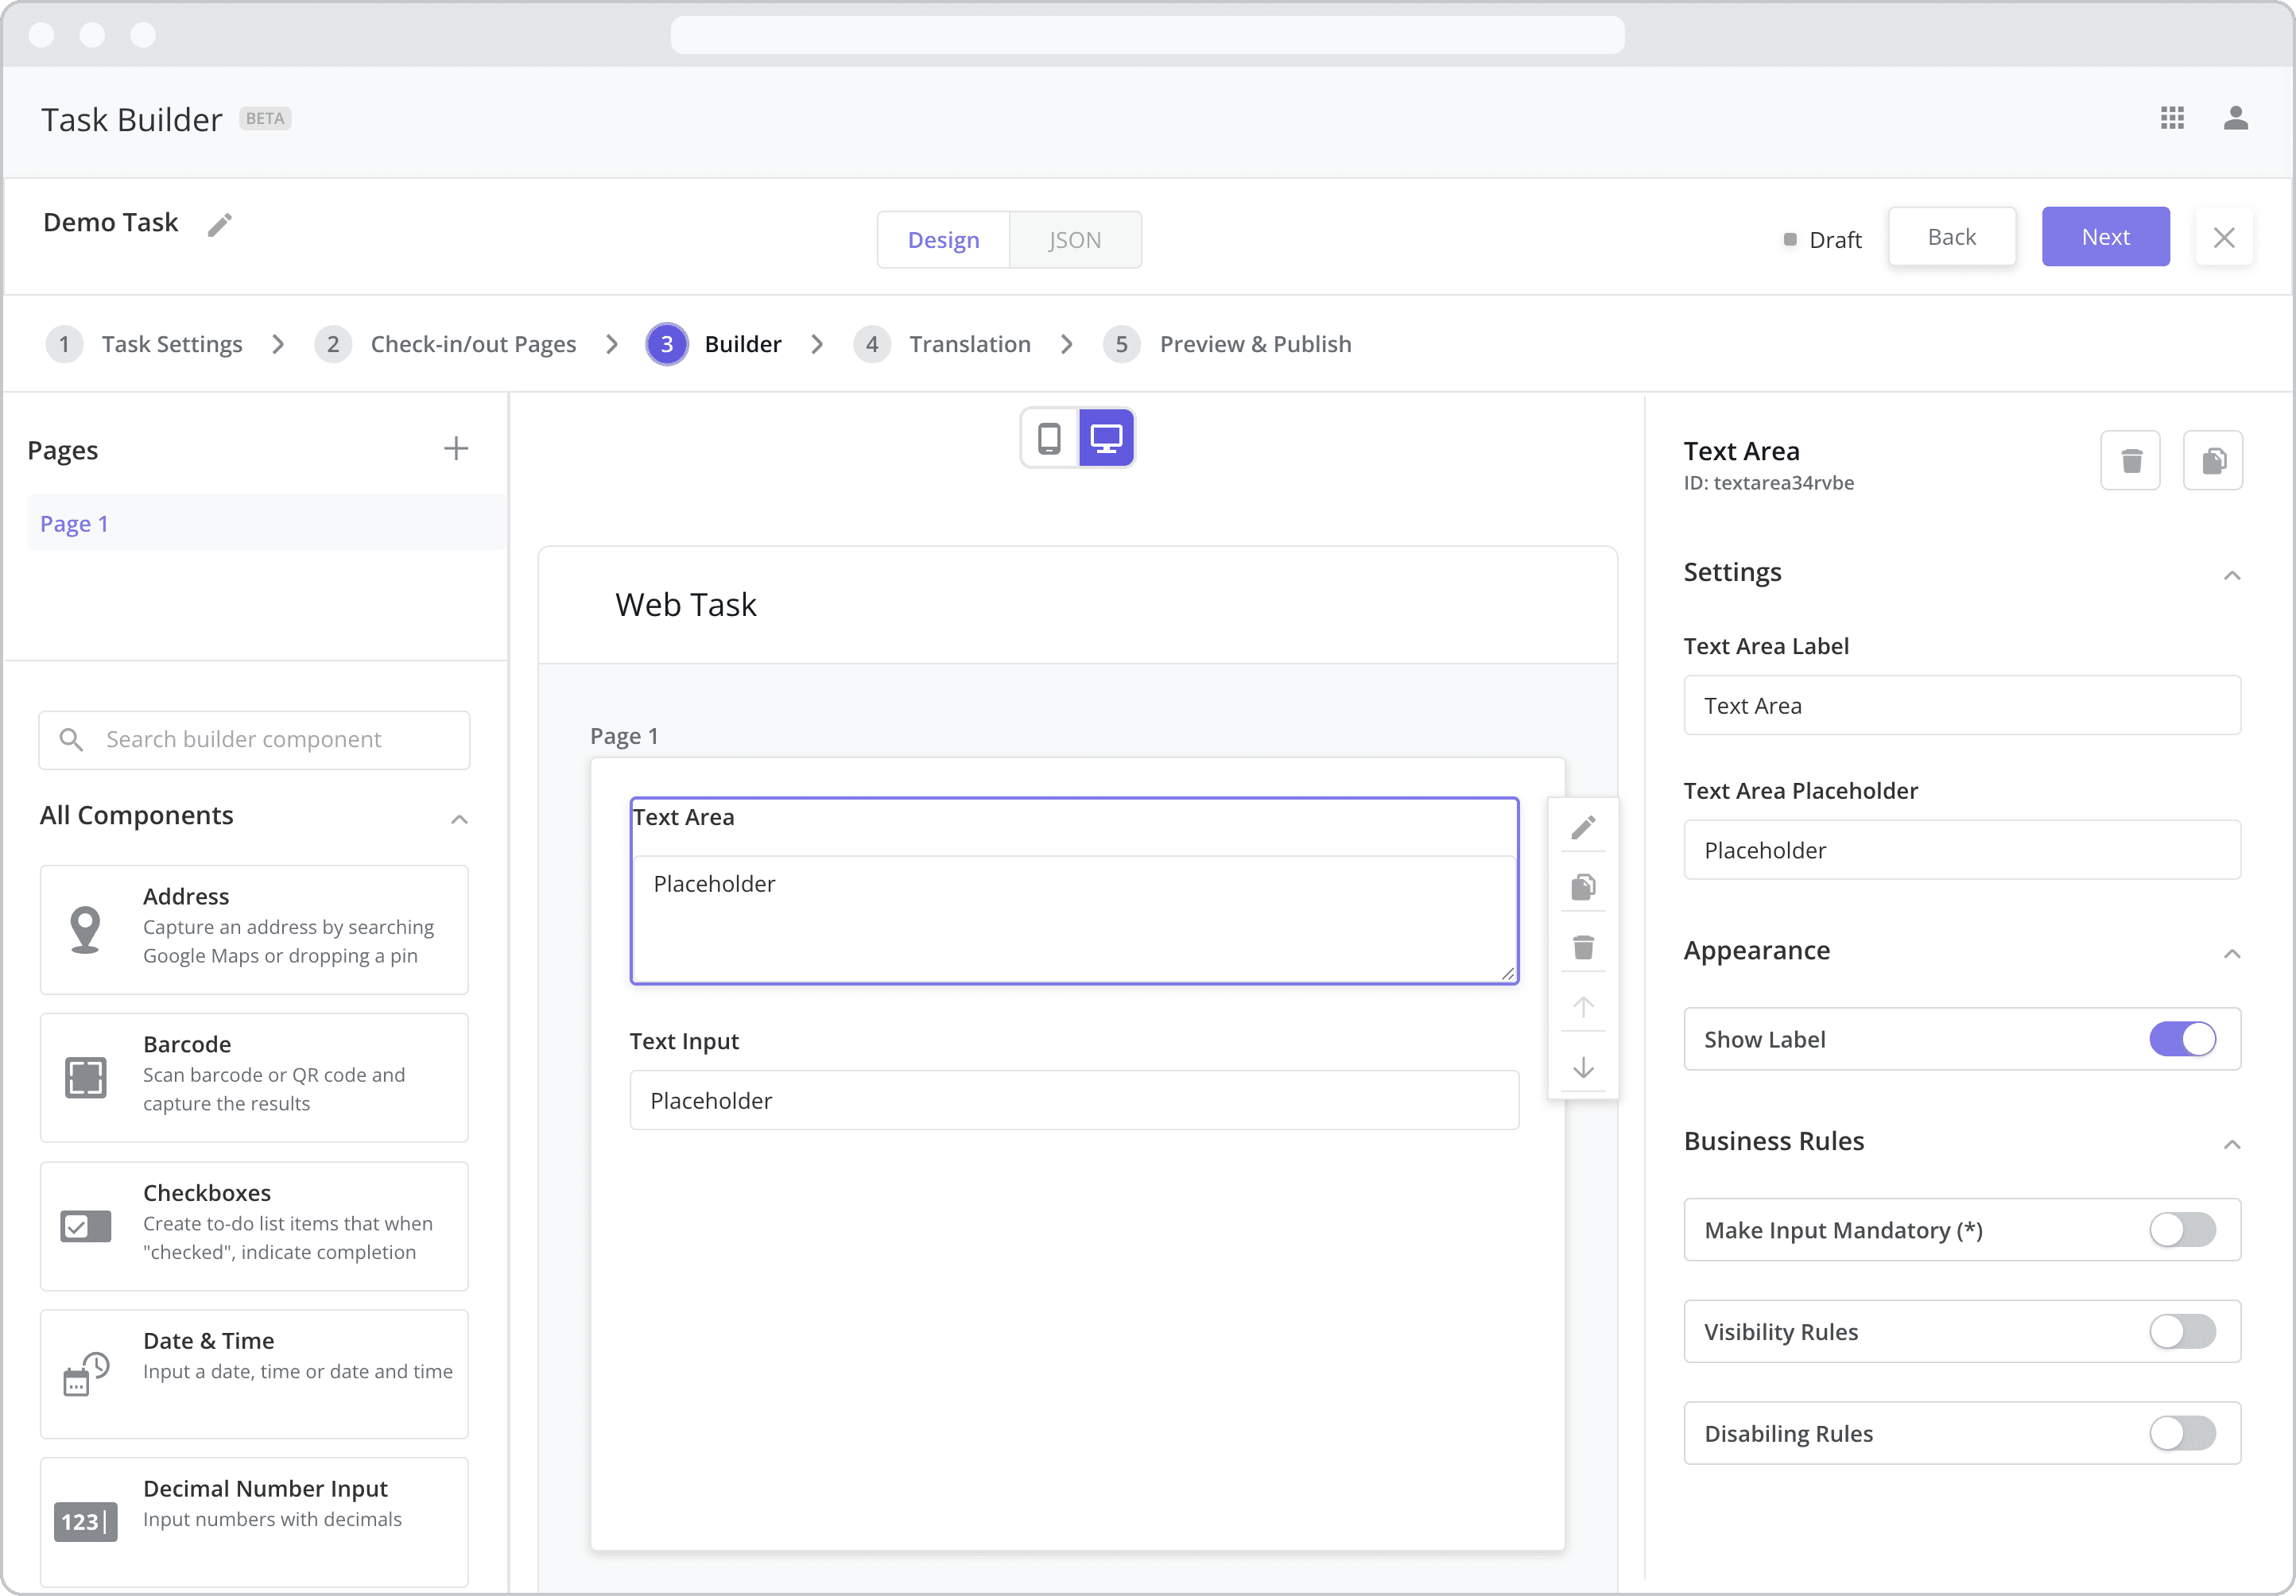
Task: Click the Page 1 label above canvas
Action: (624, 737)
